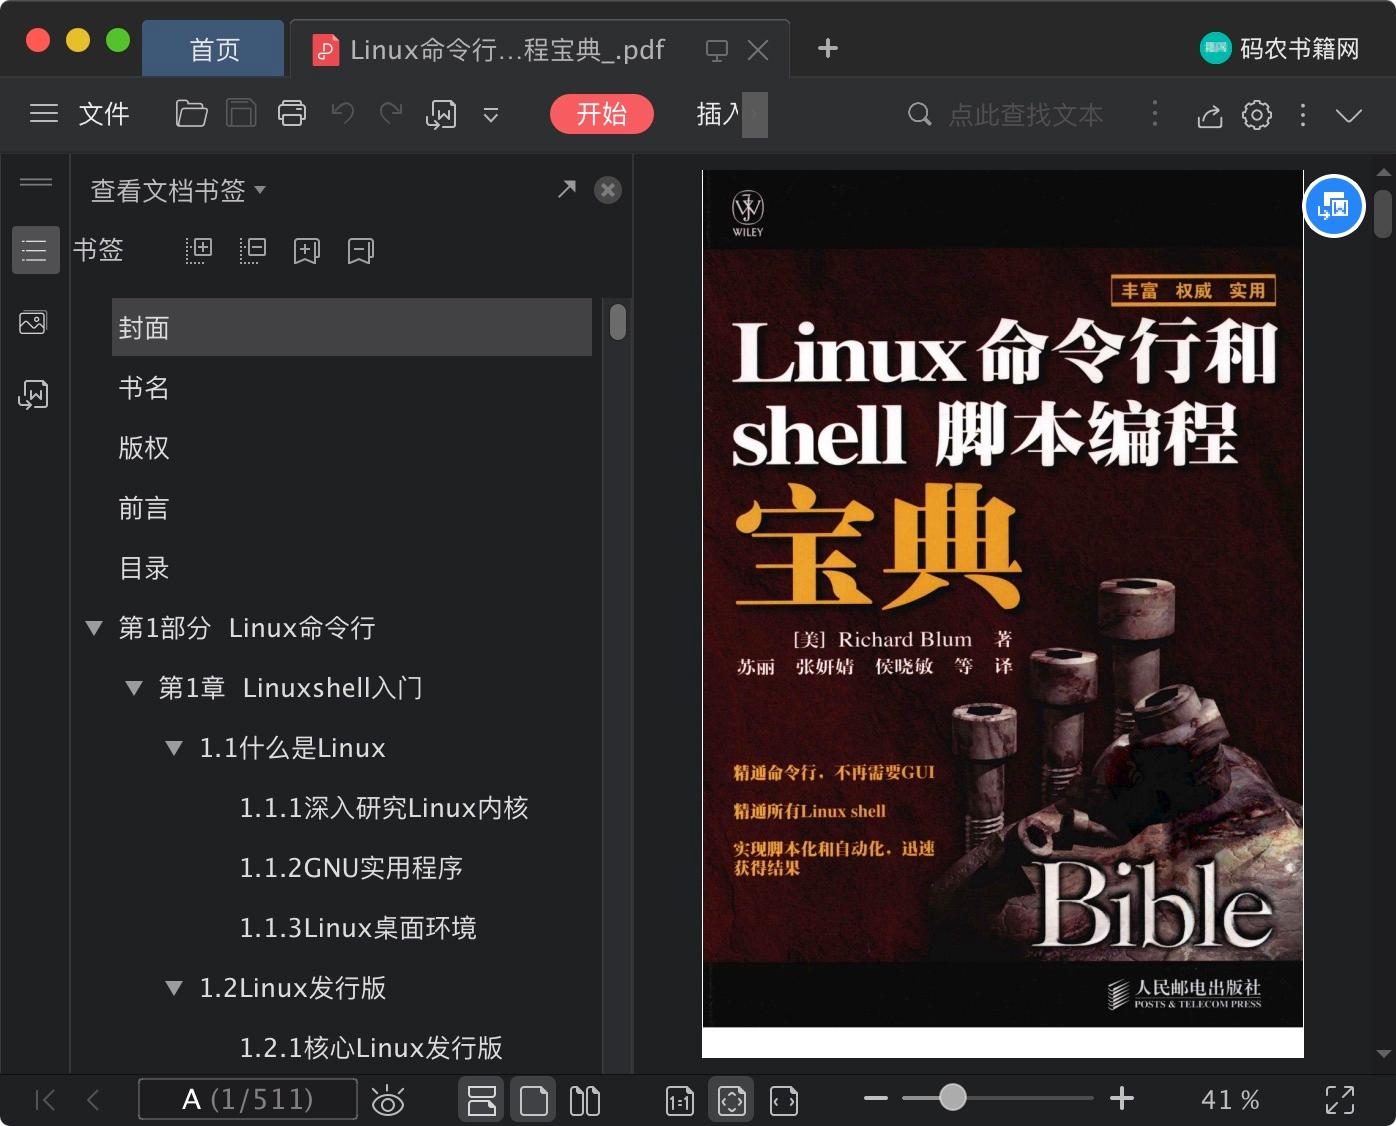Open 1.1.2GNU实用程序 bookmark
Screen dimensions: 1396x1126
(x=351, y=868)
